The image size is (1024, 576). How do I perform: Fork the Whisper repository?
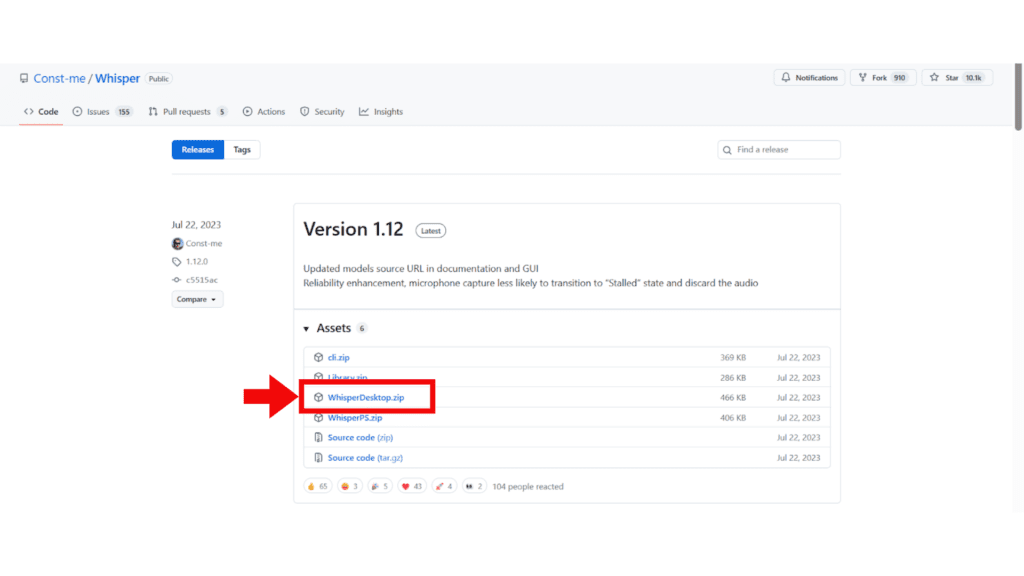point(878,78)
